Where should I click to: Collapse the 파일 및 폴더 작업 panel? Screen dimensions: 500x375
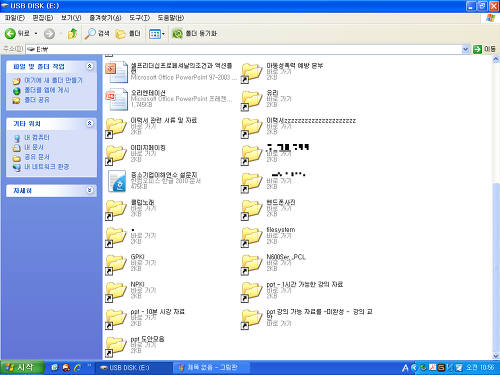(89, 66)
